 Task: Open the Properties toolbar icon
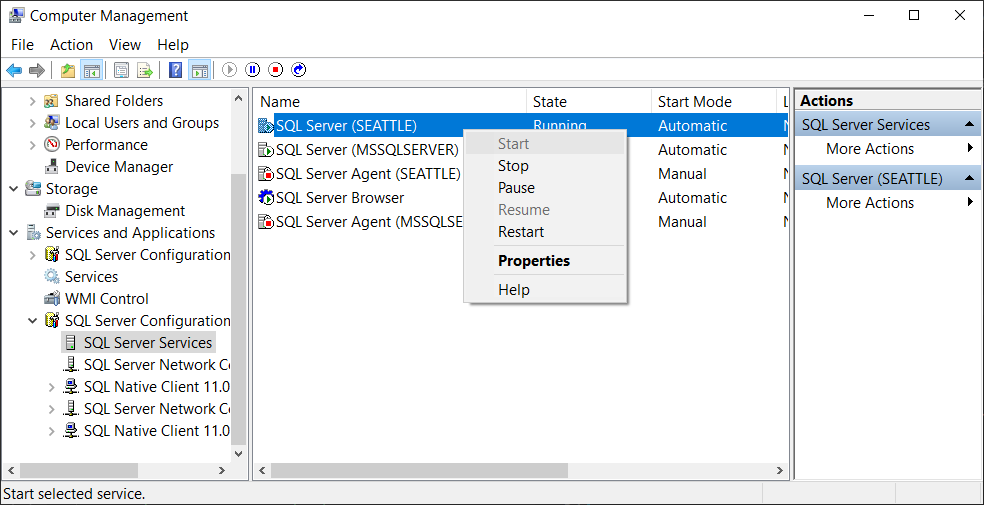click(x=122, y=70)
